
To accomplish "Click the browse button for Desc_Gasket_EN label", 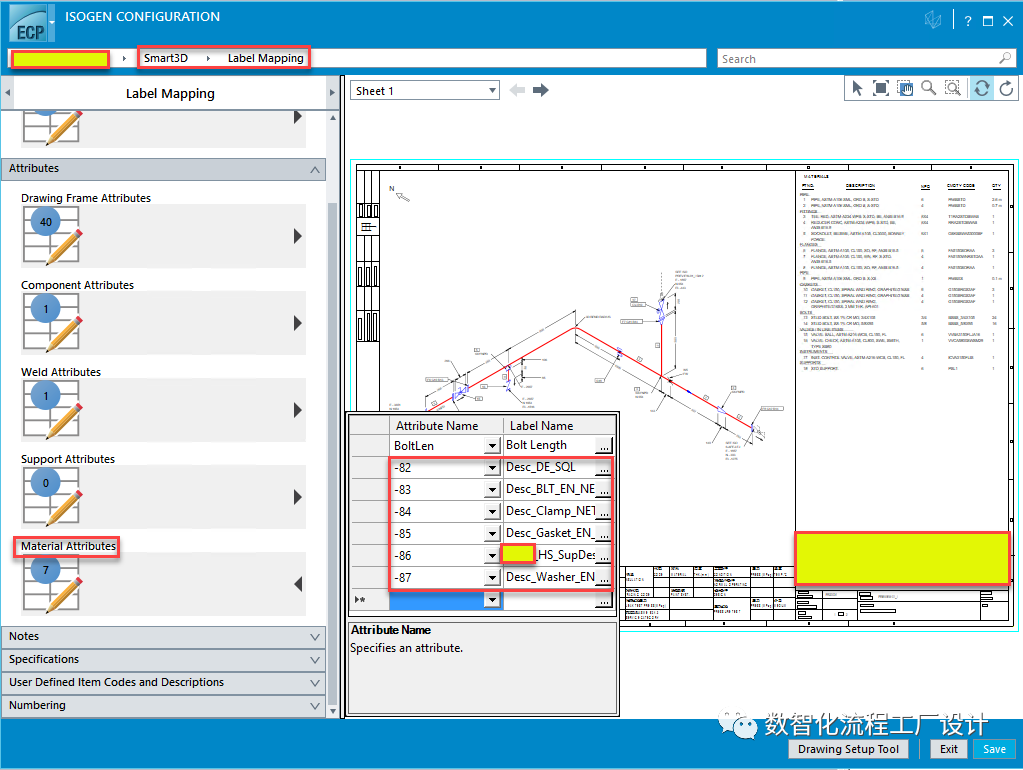I will (604, 534).
